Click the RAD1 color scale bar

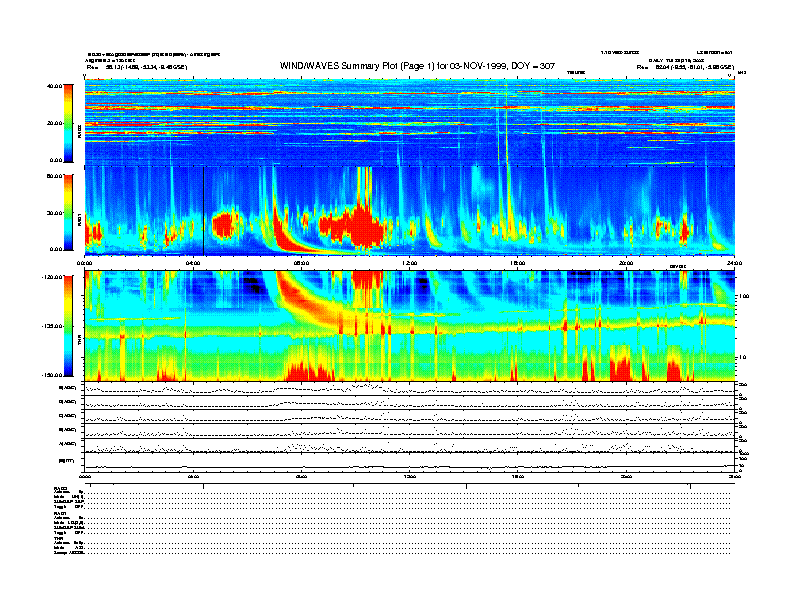68,213
